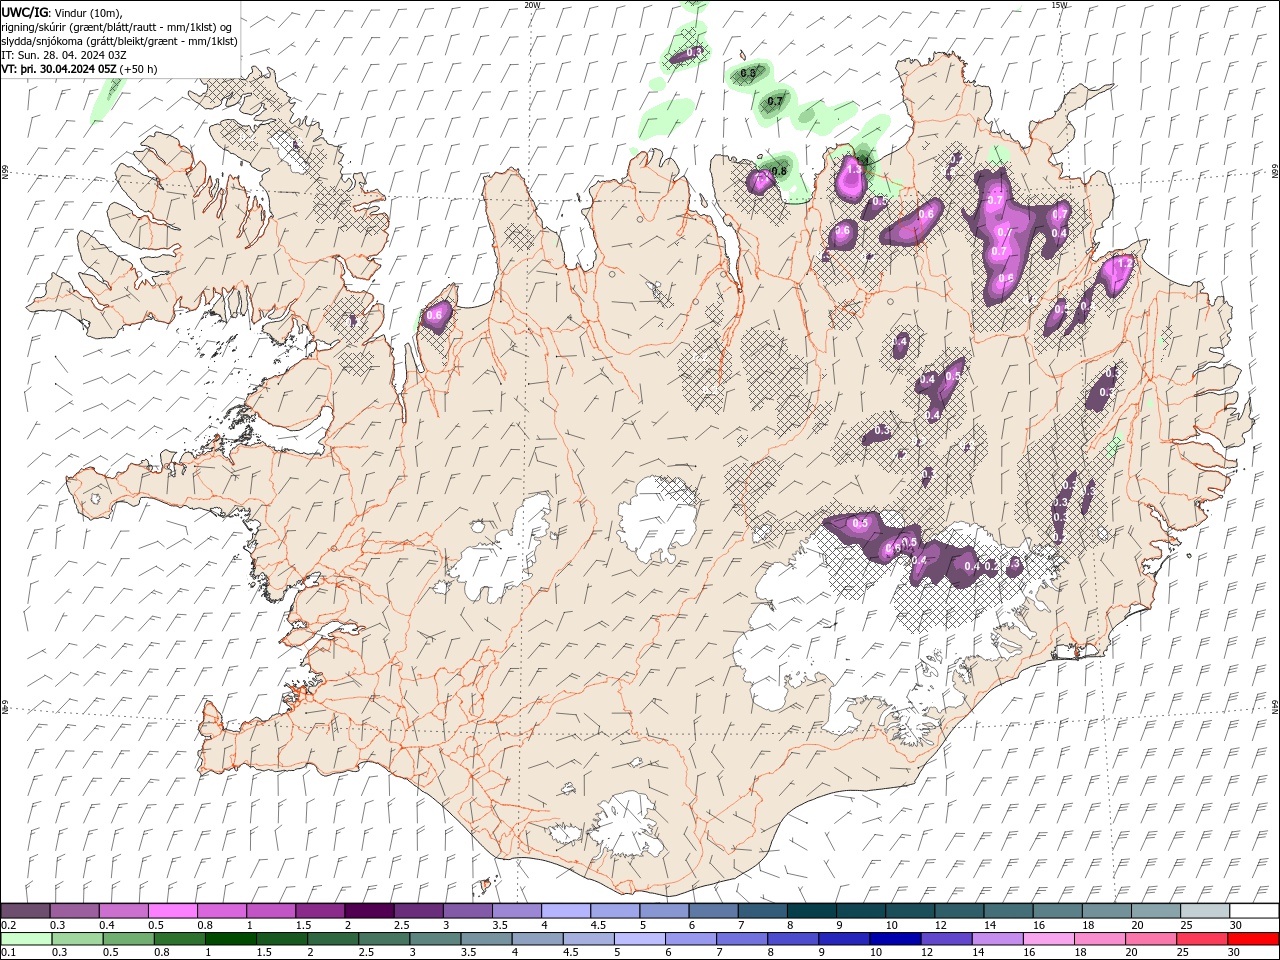Viewport: 1280px width, 960px height.
Task: Click the 'slydda/snjókoma' legend description line
Action: (x=120, y=41)
